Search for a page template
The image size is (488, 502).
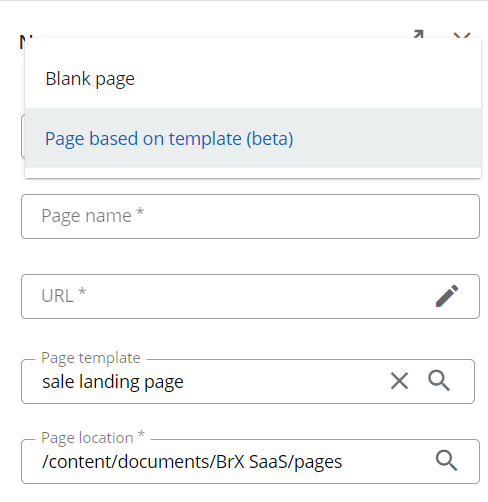point(439,381)
